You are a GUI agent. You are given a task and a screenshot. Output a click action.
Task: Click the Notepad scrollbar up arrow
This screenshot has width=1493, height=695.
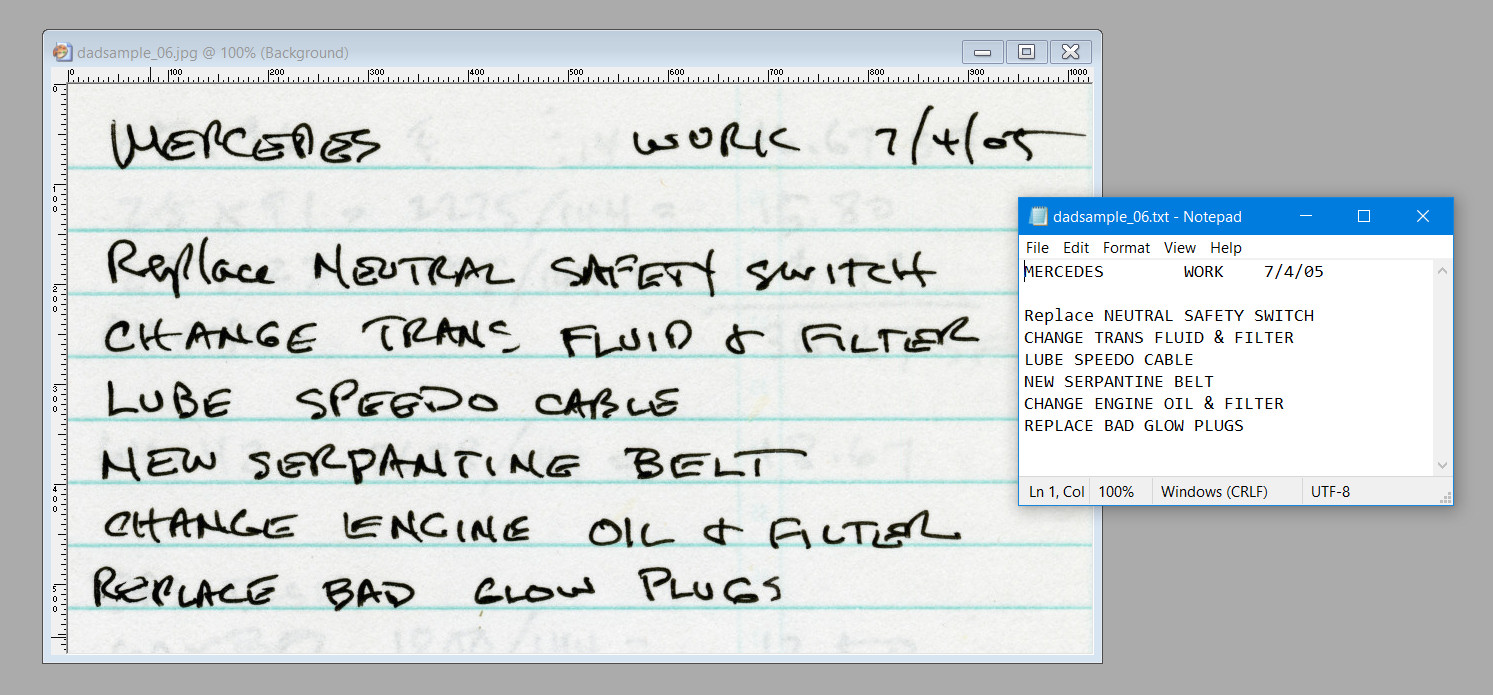coord(1442,271)
